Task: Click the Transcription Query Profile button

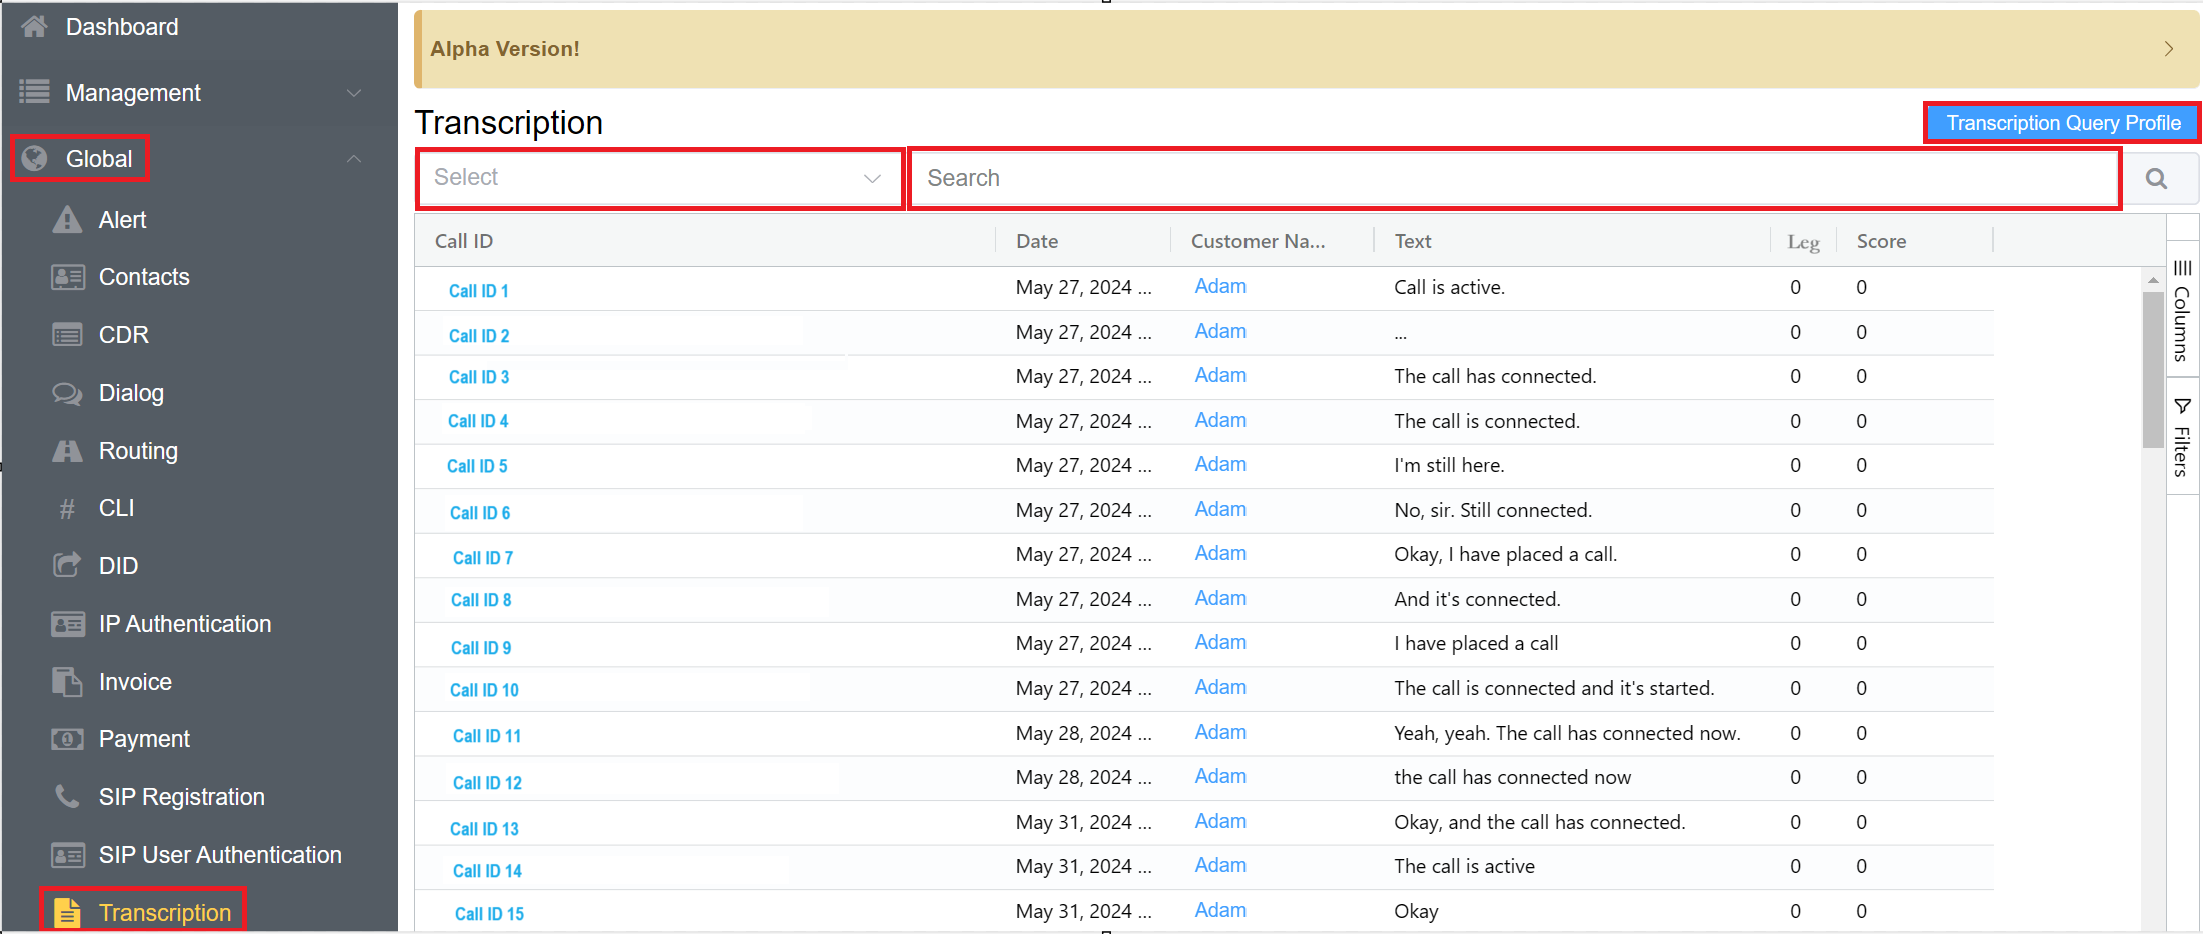Action: pyautogui.click(x=2062, y=123)
